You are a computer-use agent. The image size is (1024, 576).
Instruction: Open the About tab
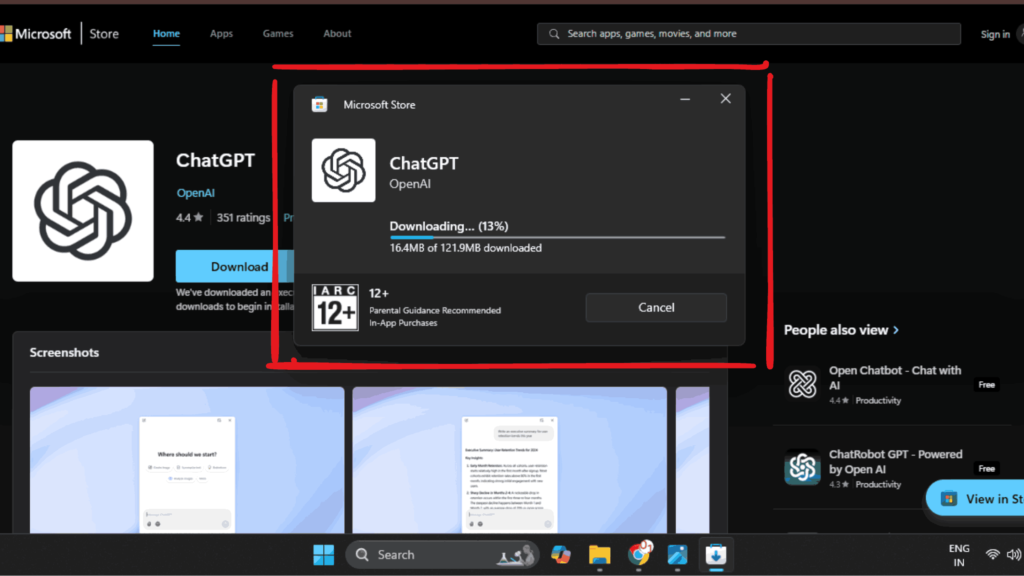point(337,33)
